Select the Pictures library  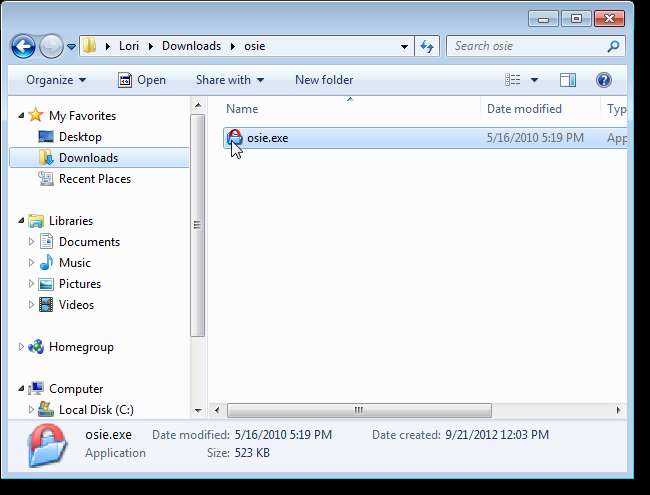click(x=80, y=284)
